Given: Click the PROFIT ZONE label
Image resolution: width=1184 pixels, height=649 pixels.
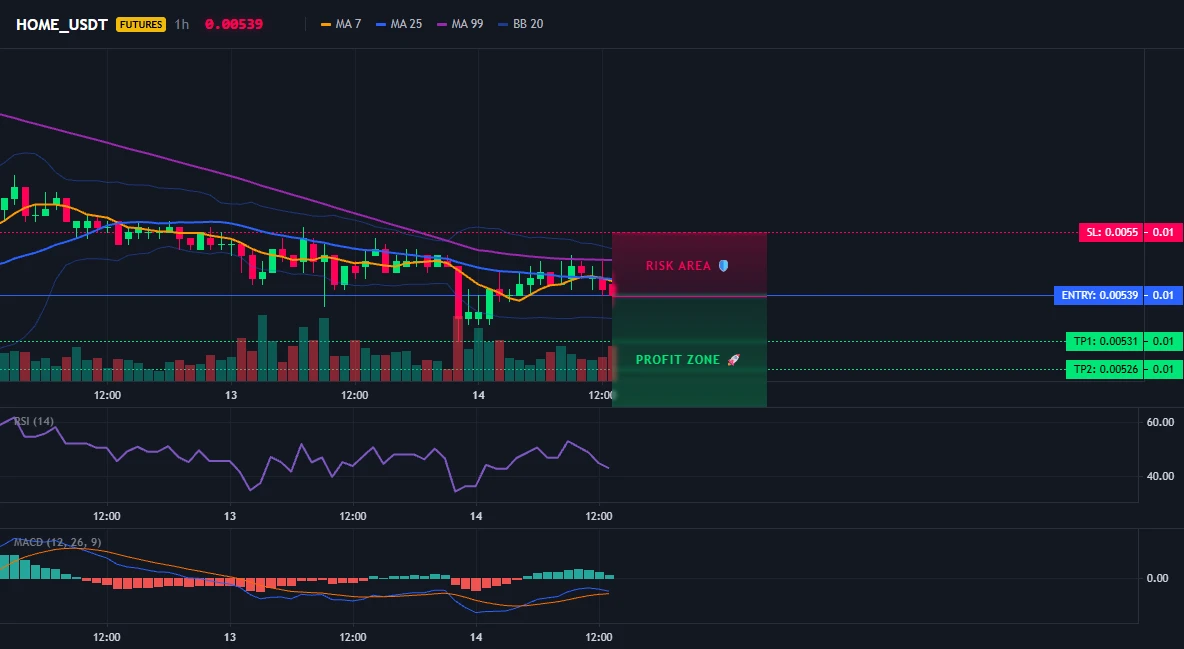Looking at the screenshot, I should (x=677, y=360).
